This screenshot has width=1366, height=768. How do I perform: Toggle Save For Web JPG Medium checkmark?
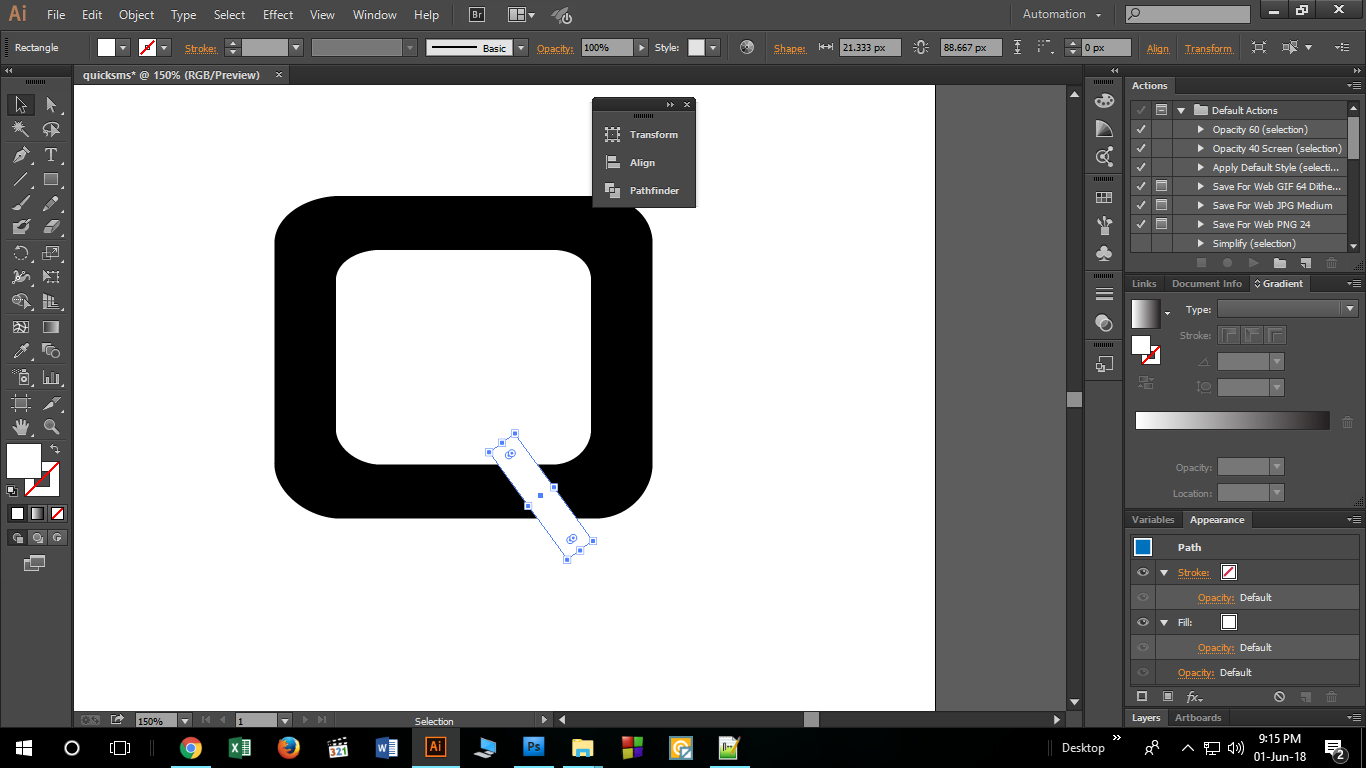[1141, 205]
